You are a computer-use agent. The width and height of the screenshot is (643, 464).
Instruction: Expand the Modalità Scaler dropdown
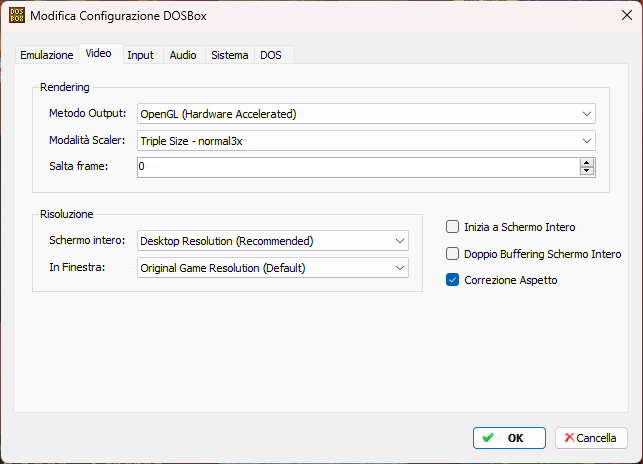366,141
